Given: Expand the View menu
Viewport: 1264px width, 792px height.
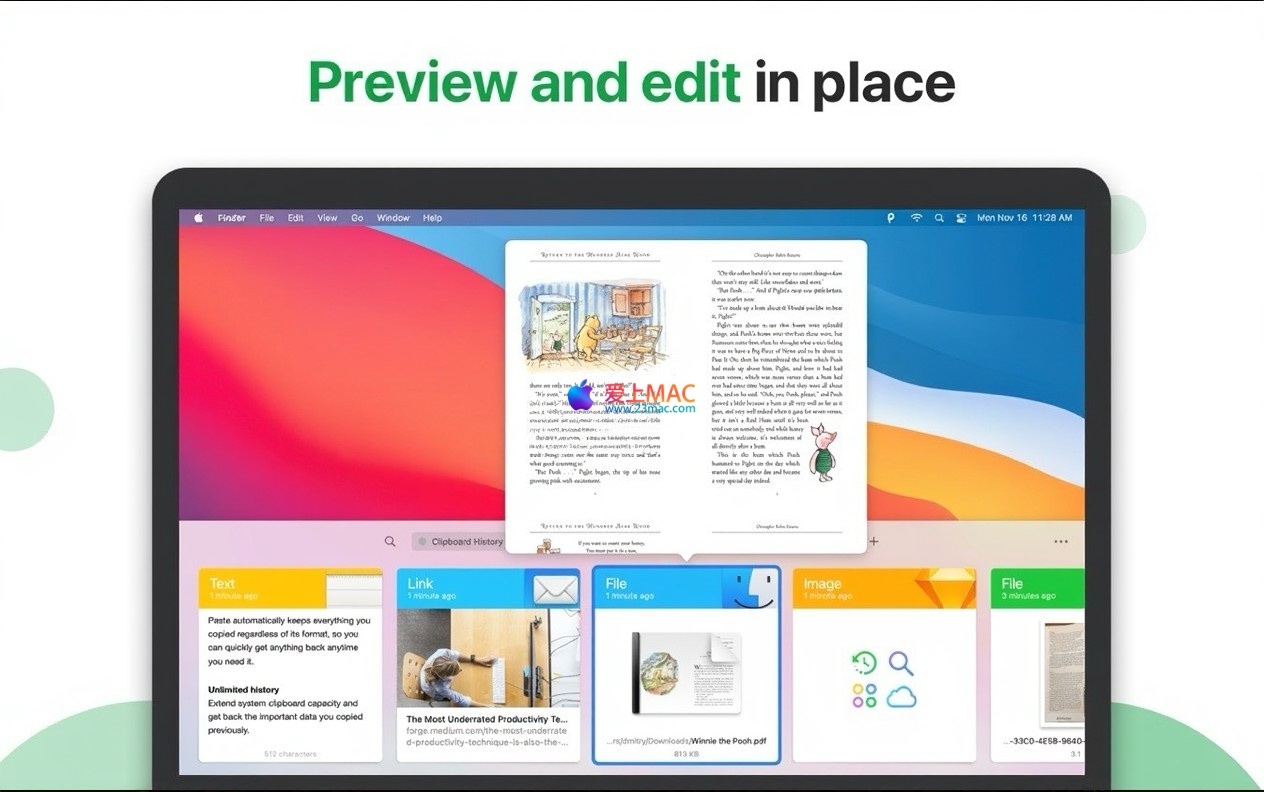Looking at the screenshot, I should (x=327, y=218).
